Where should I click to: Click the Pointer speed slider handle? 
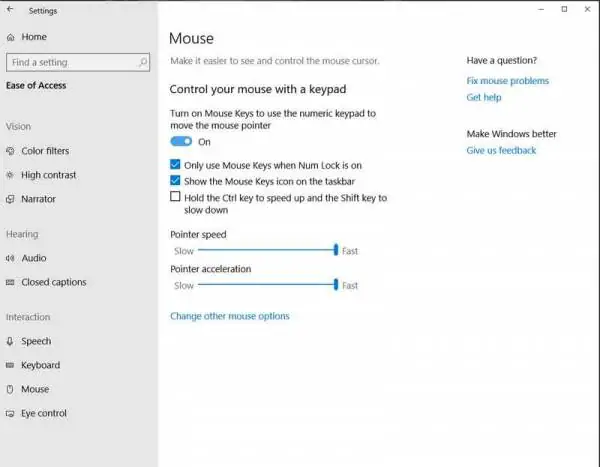pyautogui.click(x=336, y=250)
